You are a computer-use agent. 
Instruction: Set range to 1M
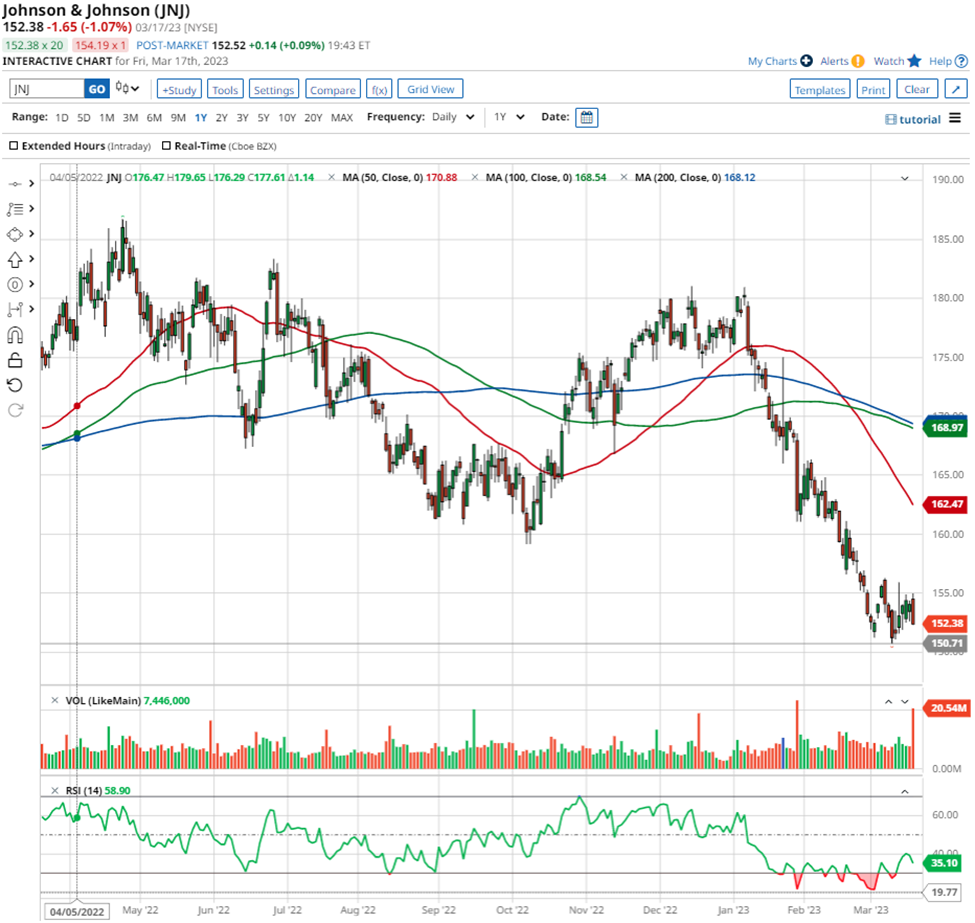click(107, 118)
